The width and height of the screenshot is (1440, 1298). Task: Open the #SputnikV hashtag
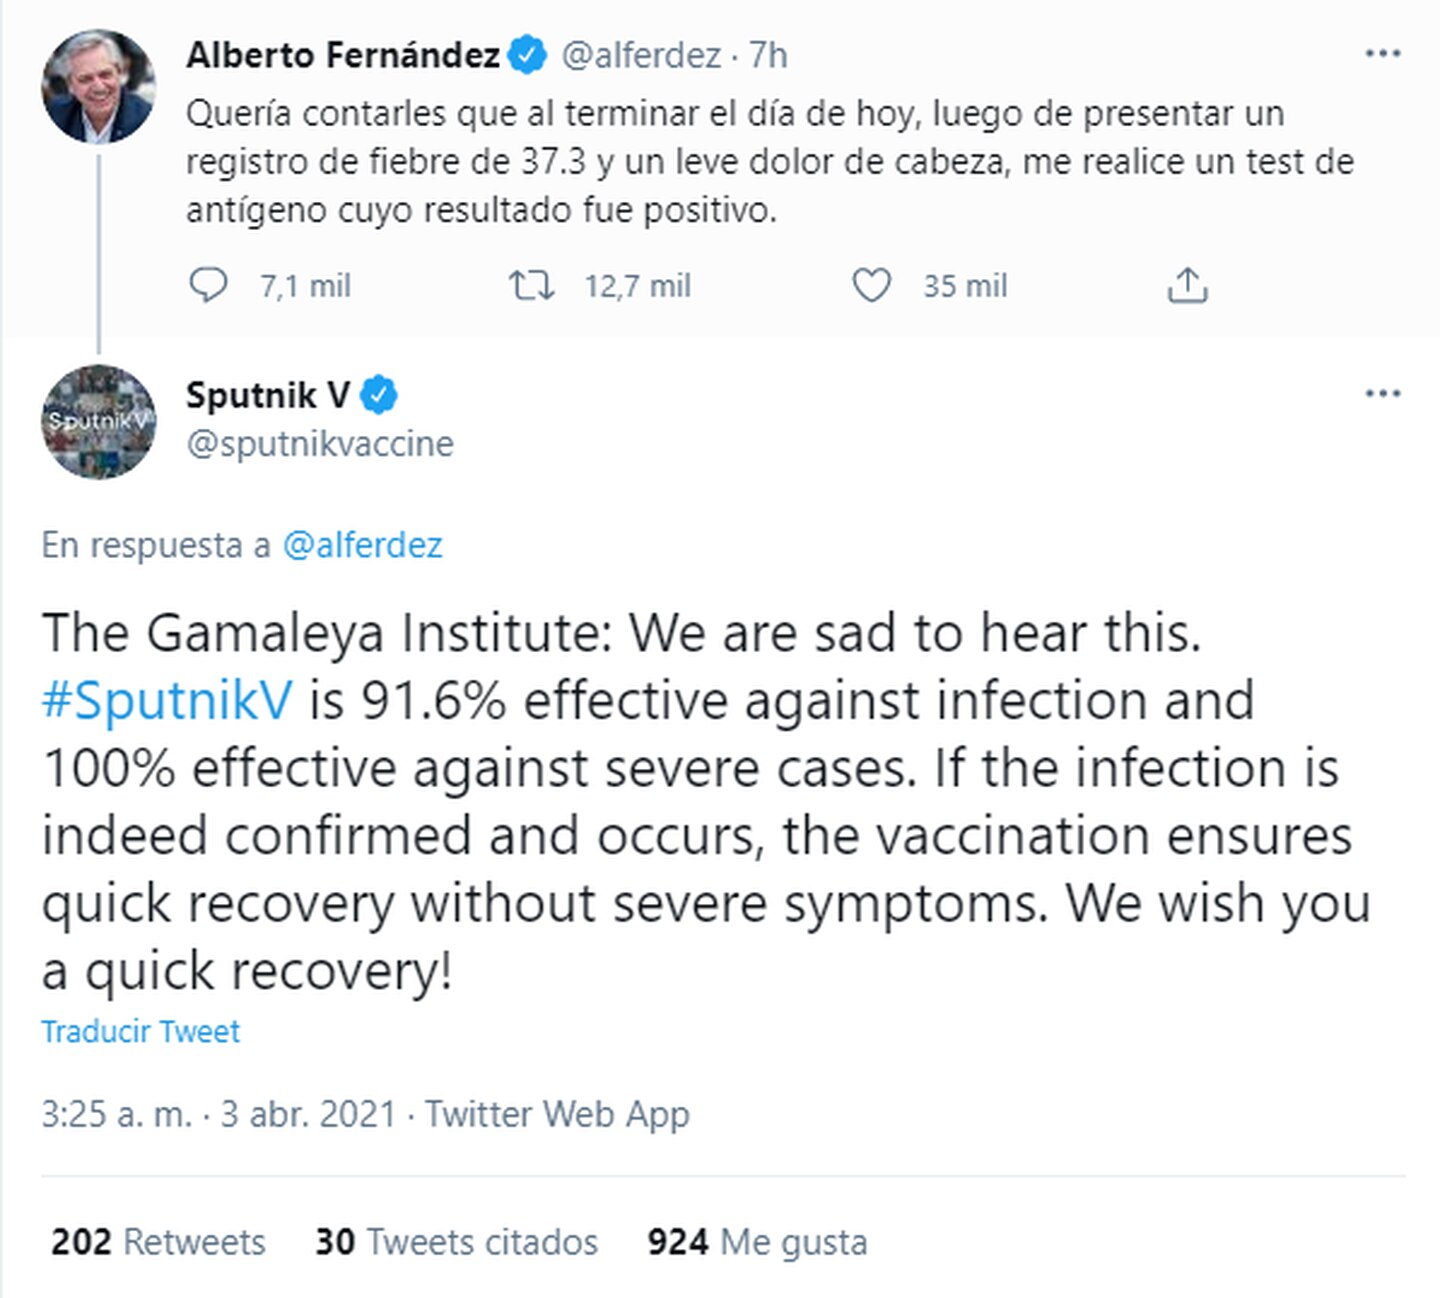(x=167, y=700)
